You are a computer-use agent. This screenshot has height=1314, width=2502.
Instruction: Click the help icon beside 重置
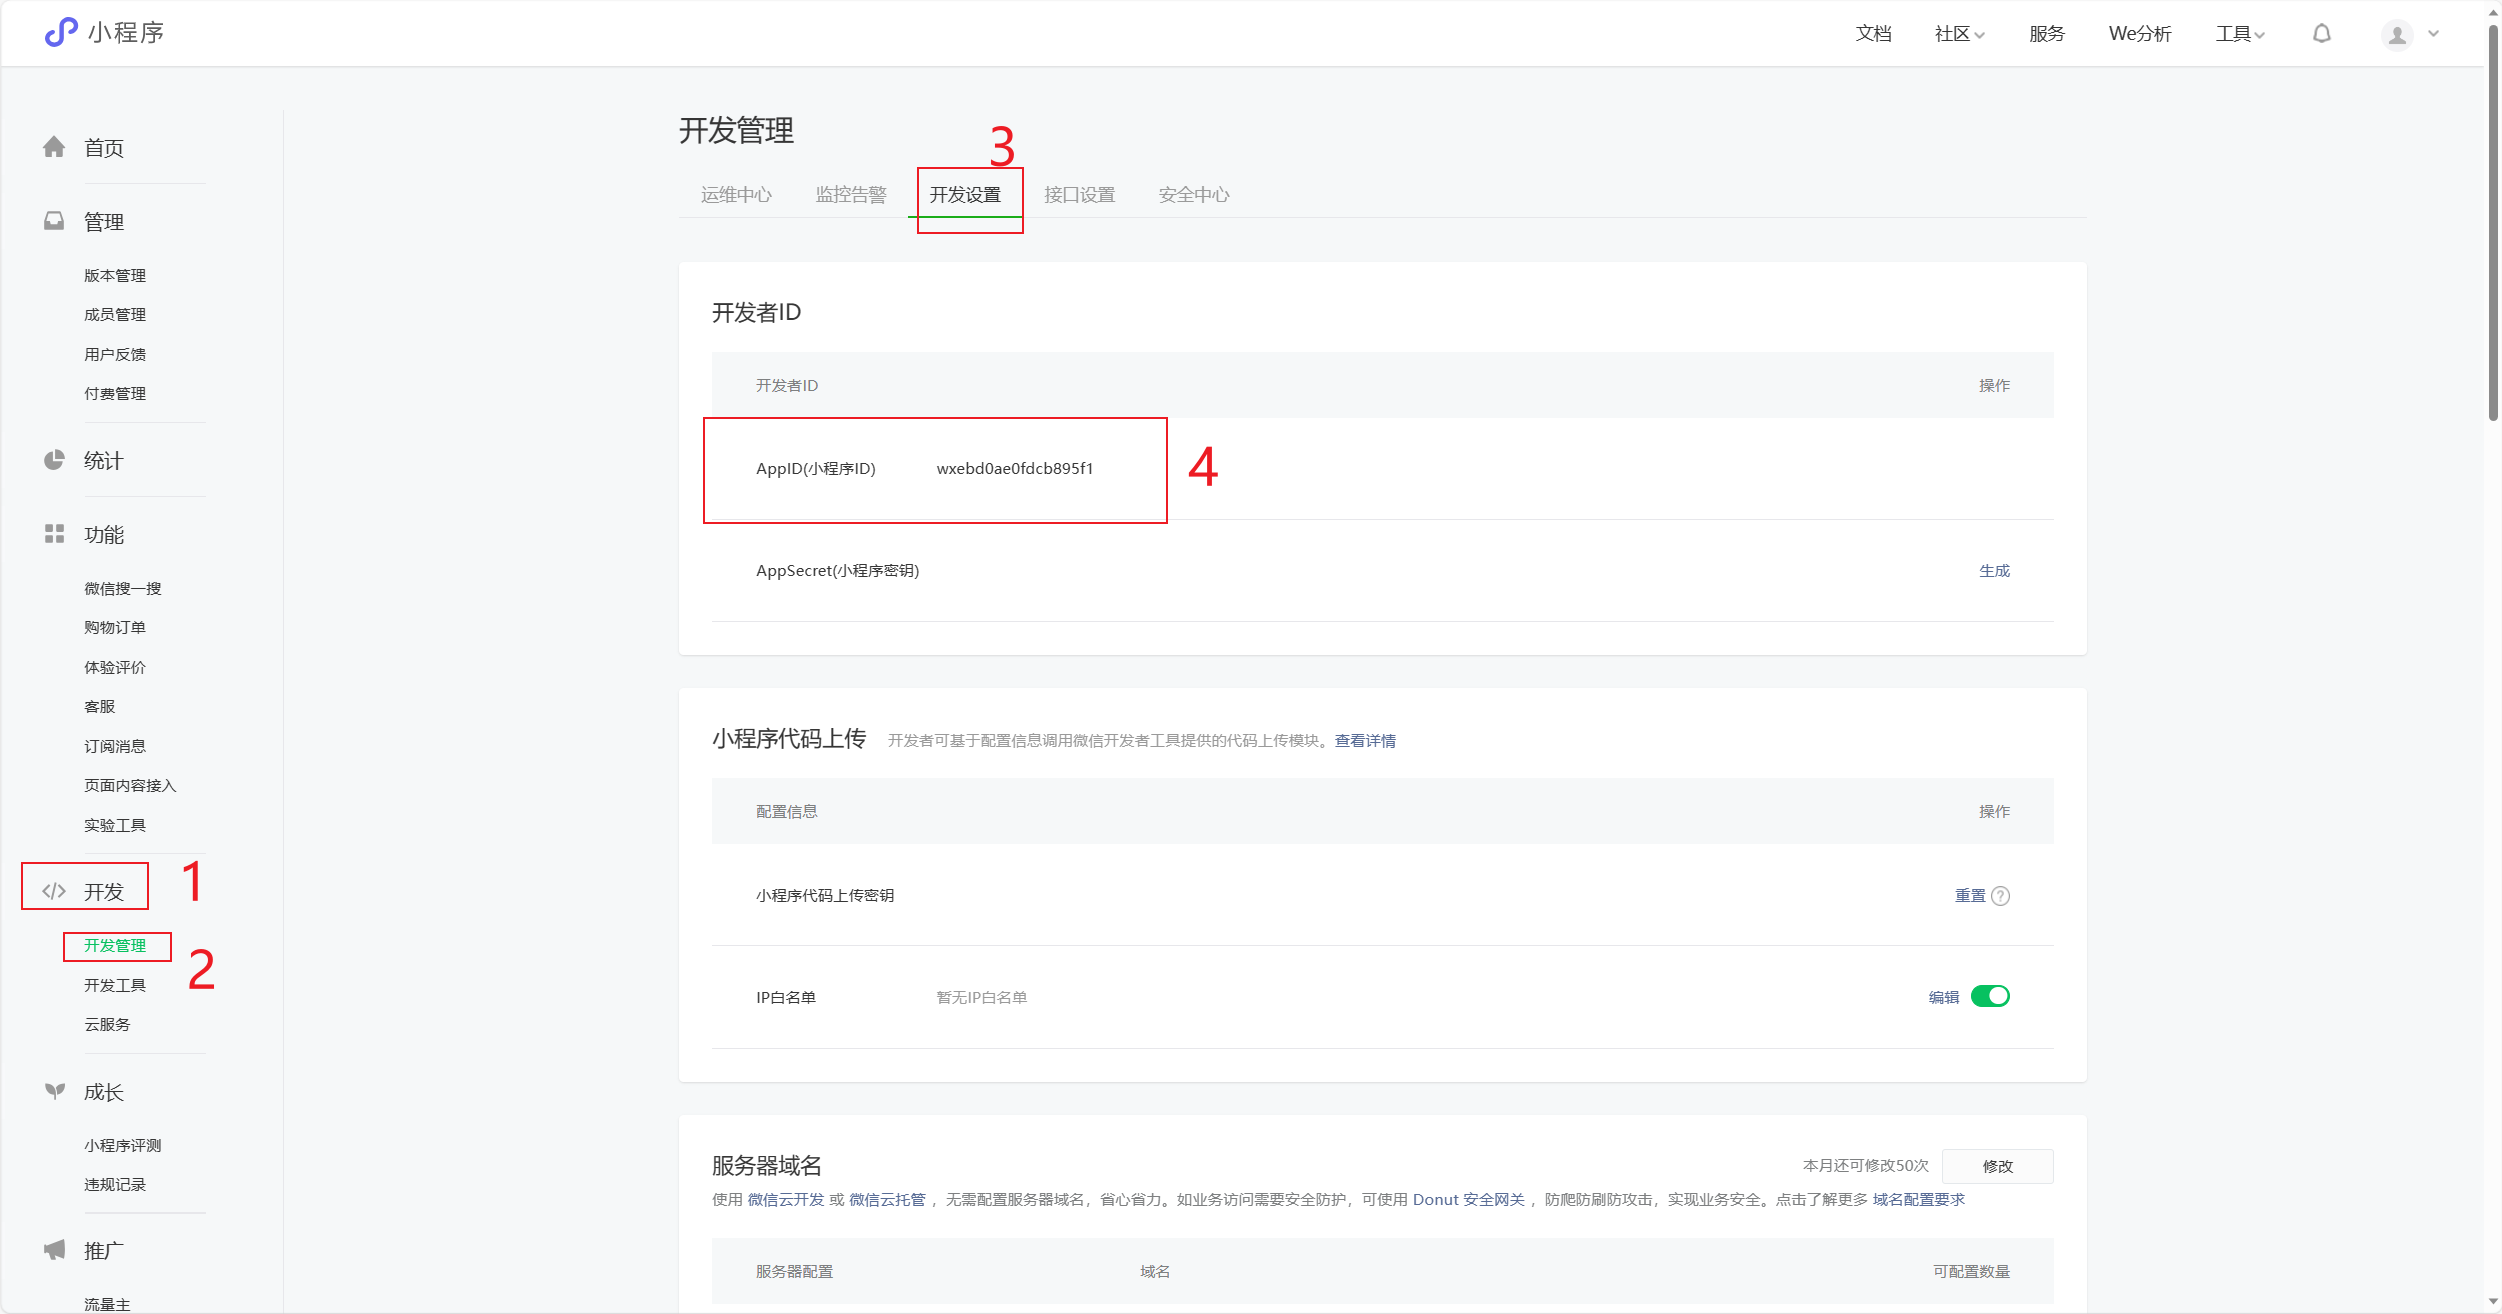2000,896
